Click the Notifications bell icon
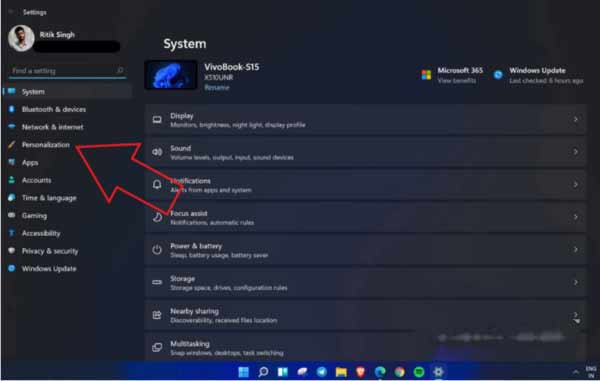The height and width of the screenshot is (381, 600). 157,185
